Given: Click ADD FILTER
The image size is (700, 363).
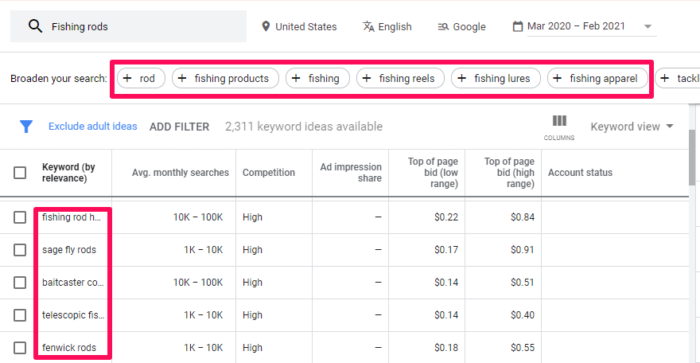Looking at the screenshot, I should [x=179, y=127].
